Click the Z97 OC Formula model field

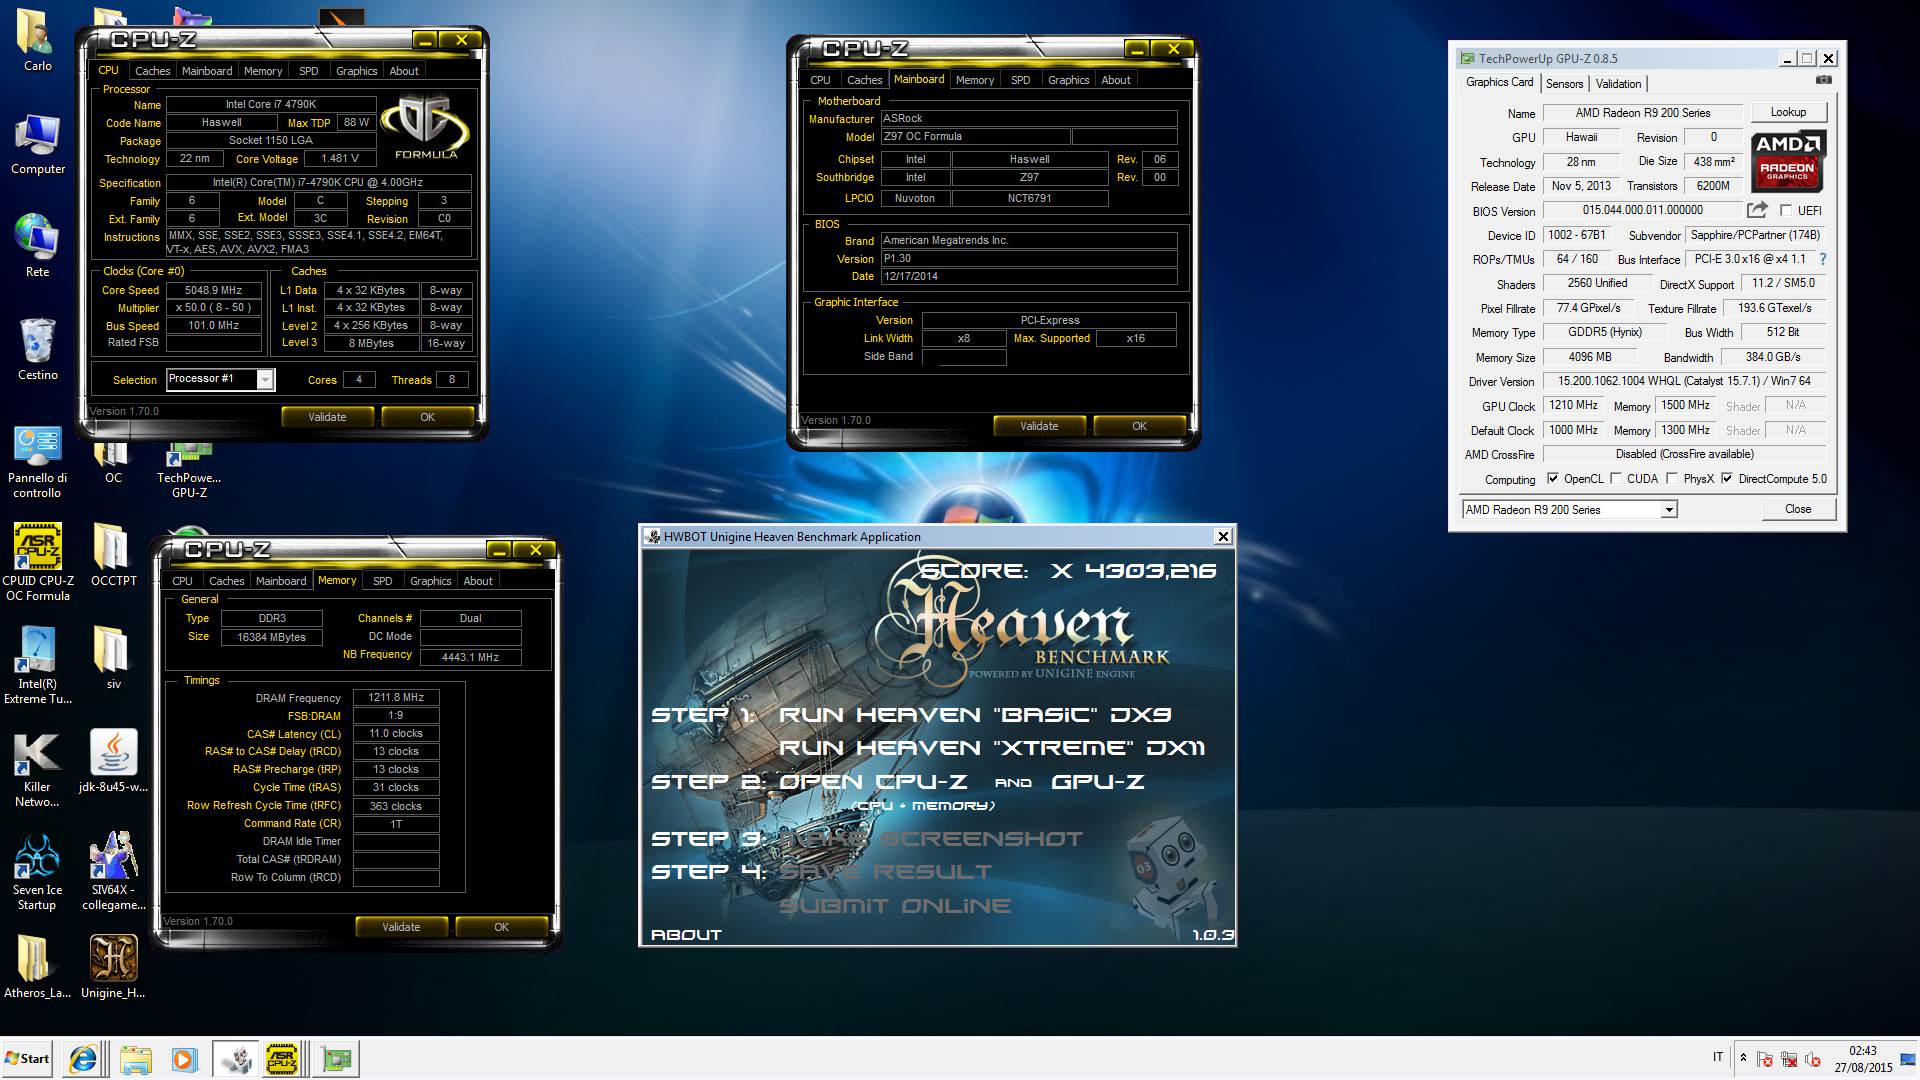975,136
